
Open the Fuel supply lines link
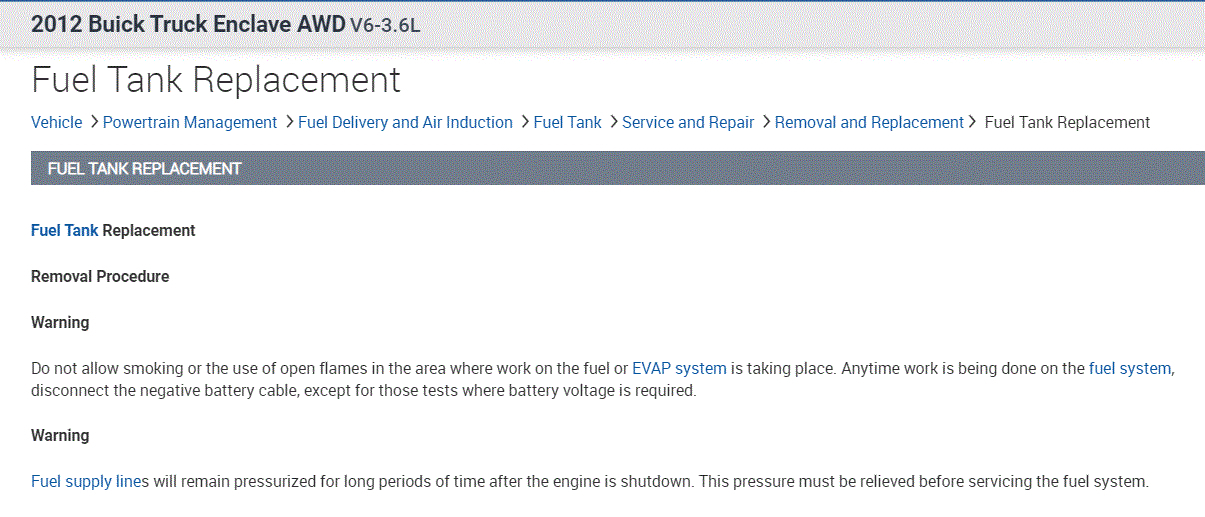pos(90,481)
